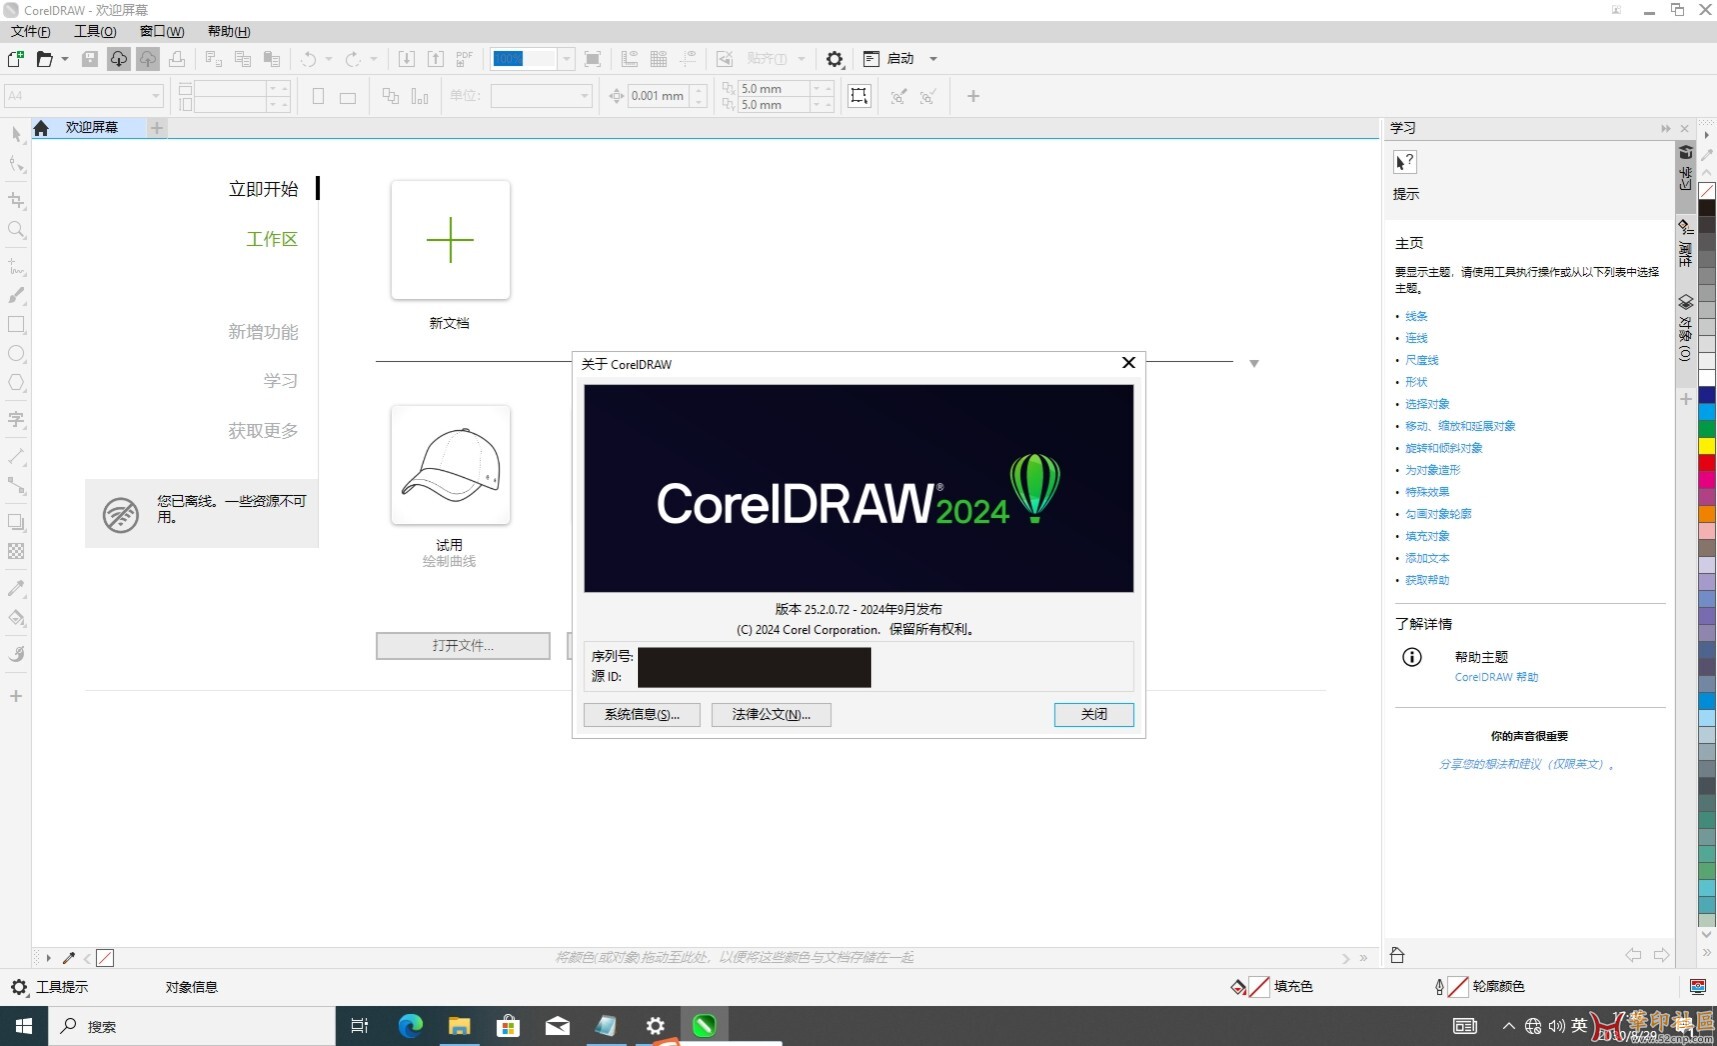Click the New document toolbar icon
Screen dimensions: 1717x1046
click(16, 59)
